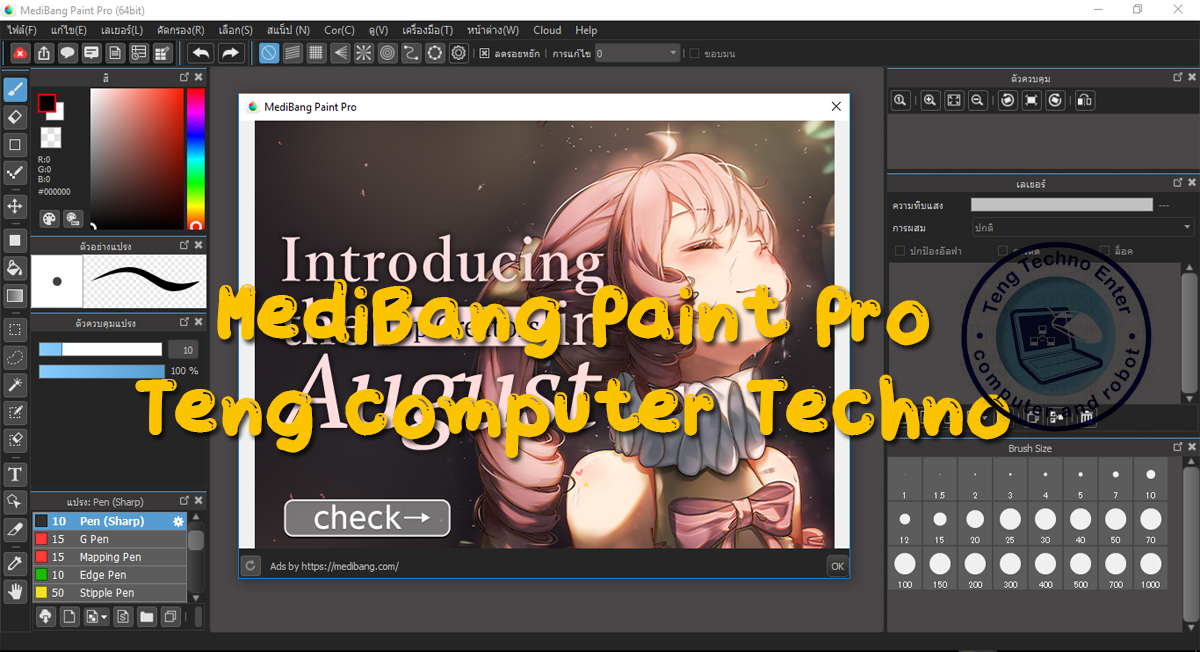Viewport: 1200px width, 652px height.
Task: Click the Zoom Out icon in navigator panel
Action: (x=978, y=100)
